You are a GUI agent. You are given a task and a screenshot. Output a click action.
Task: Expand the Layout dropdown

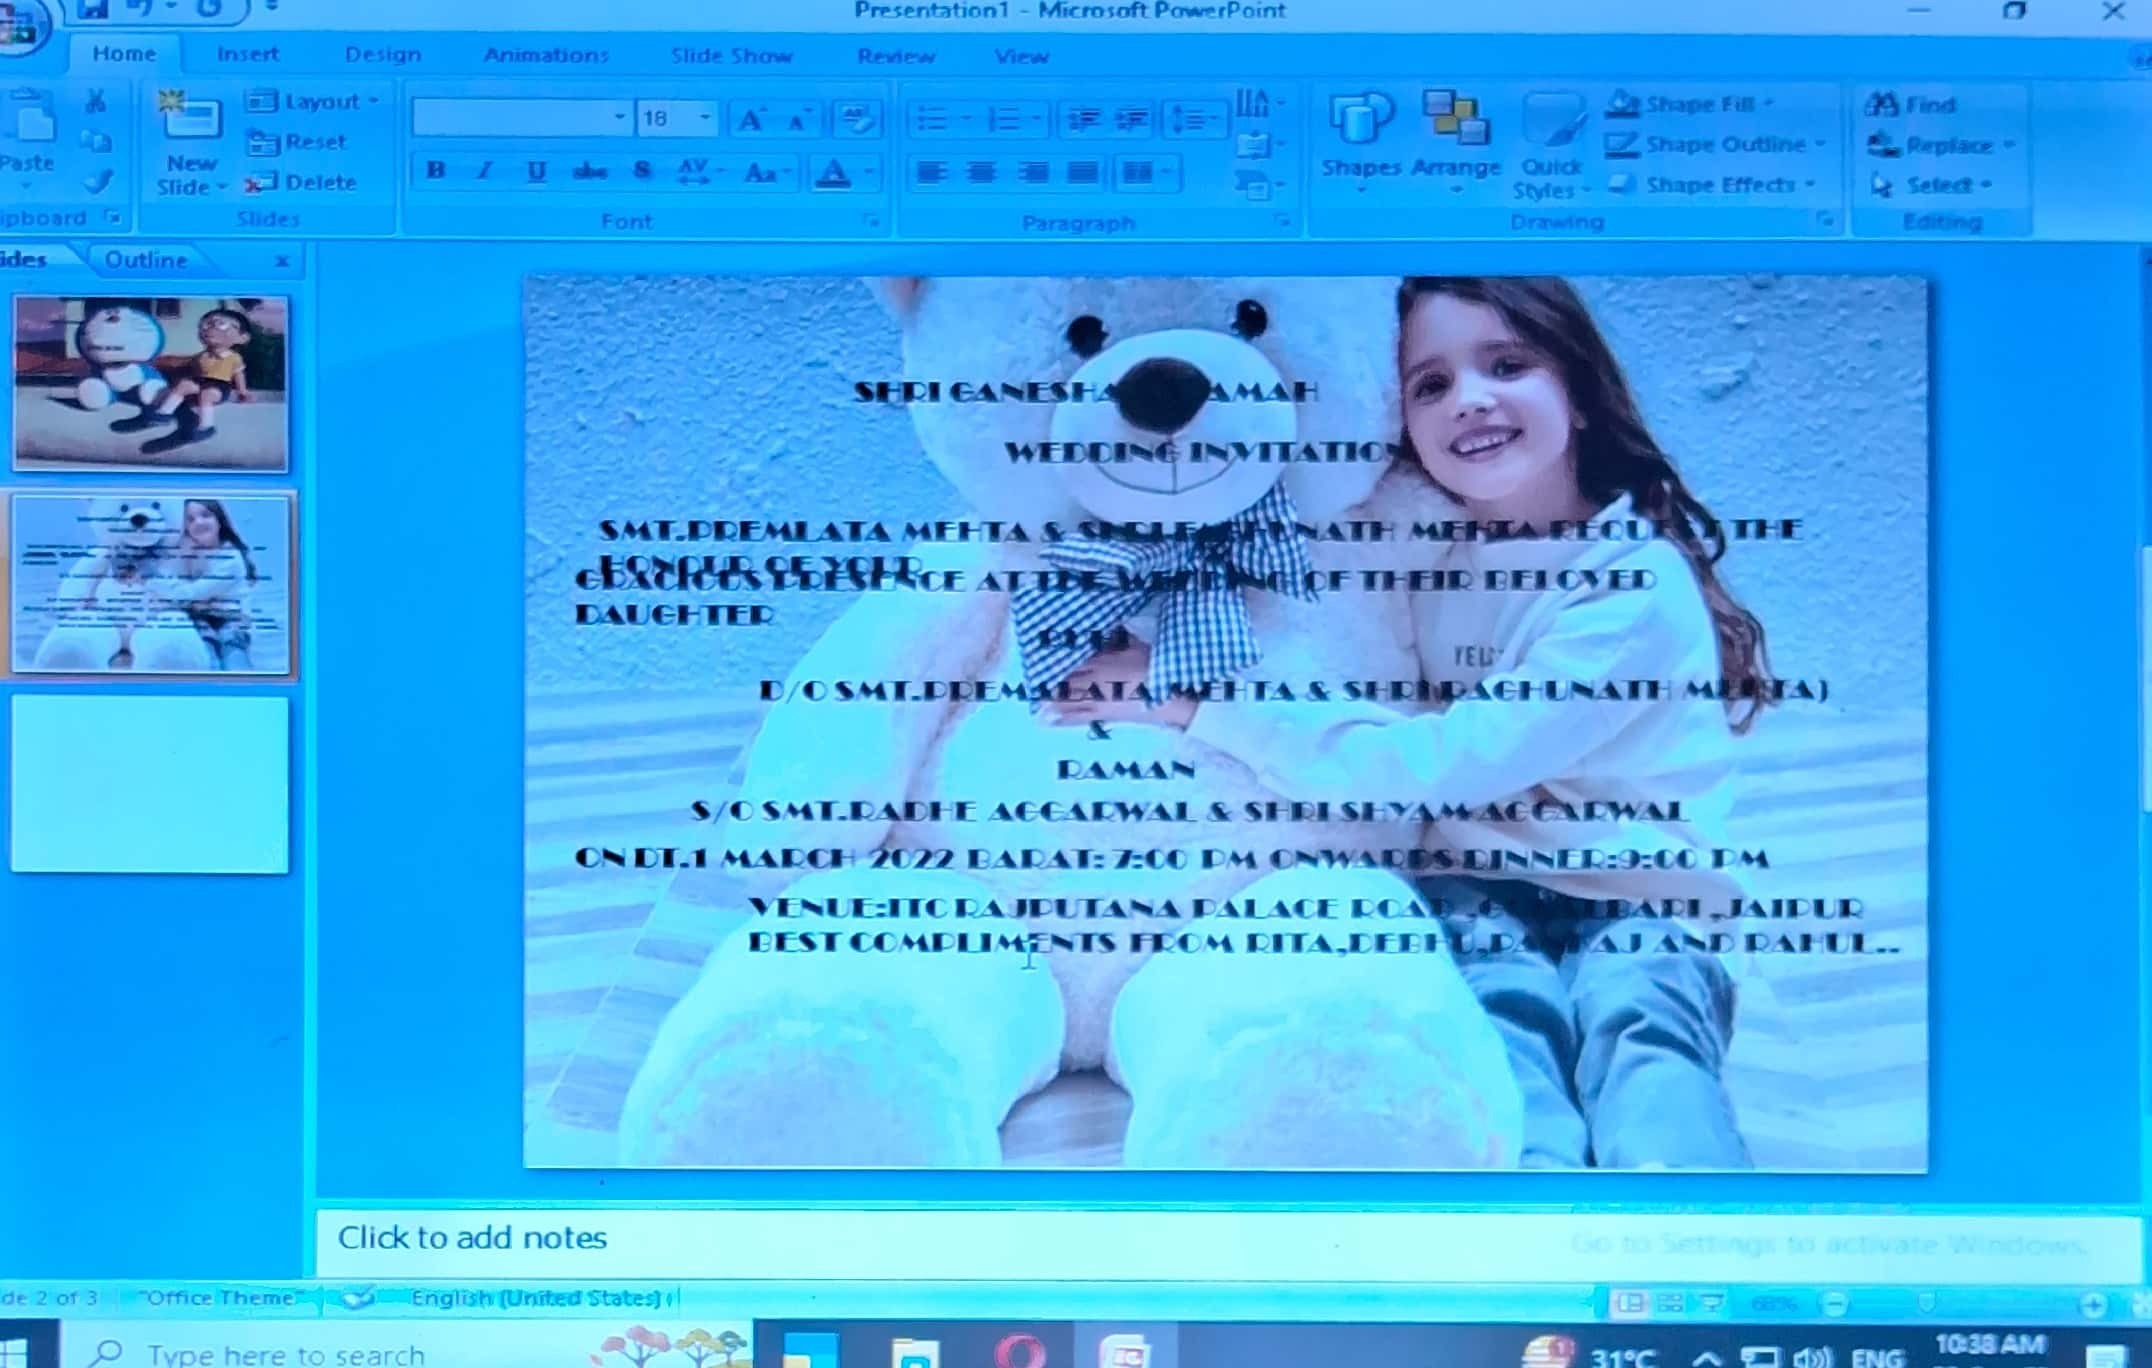373,101
